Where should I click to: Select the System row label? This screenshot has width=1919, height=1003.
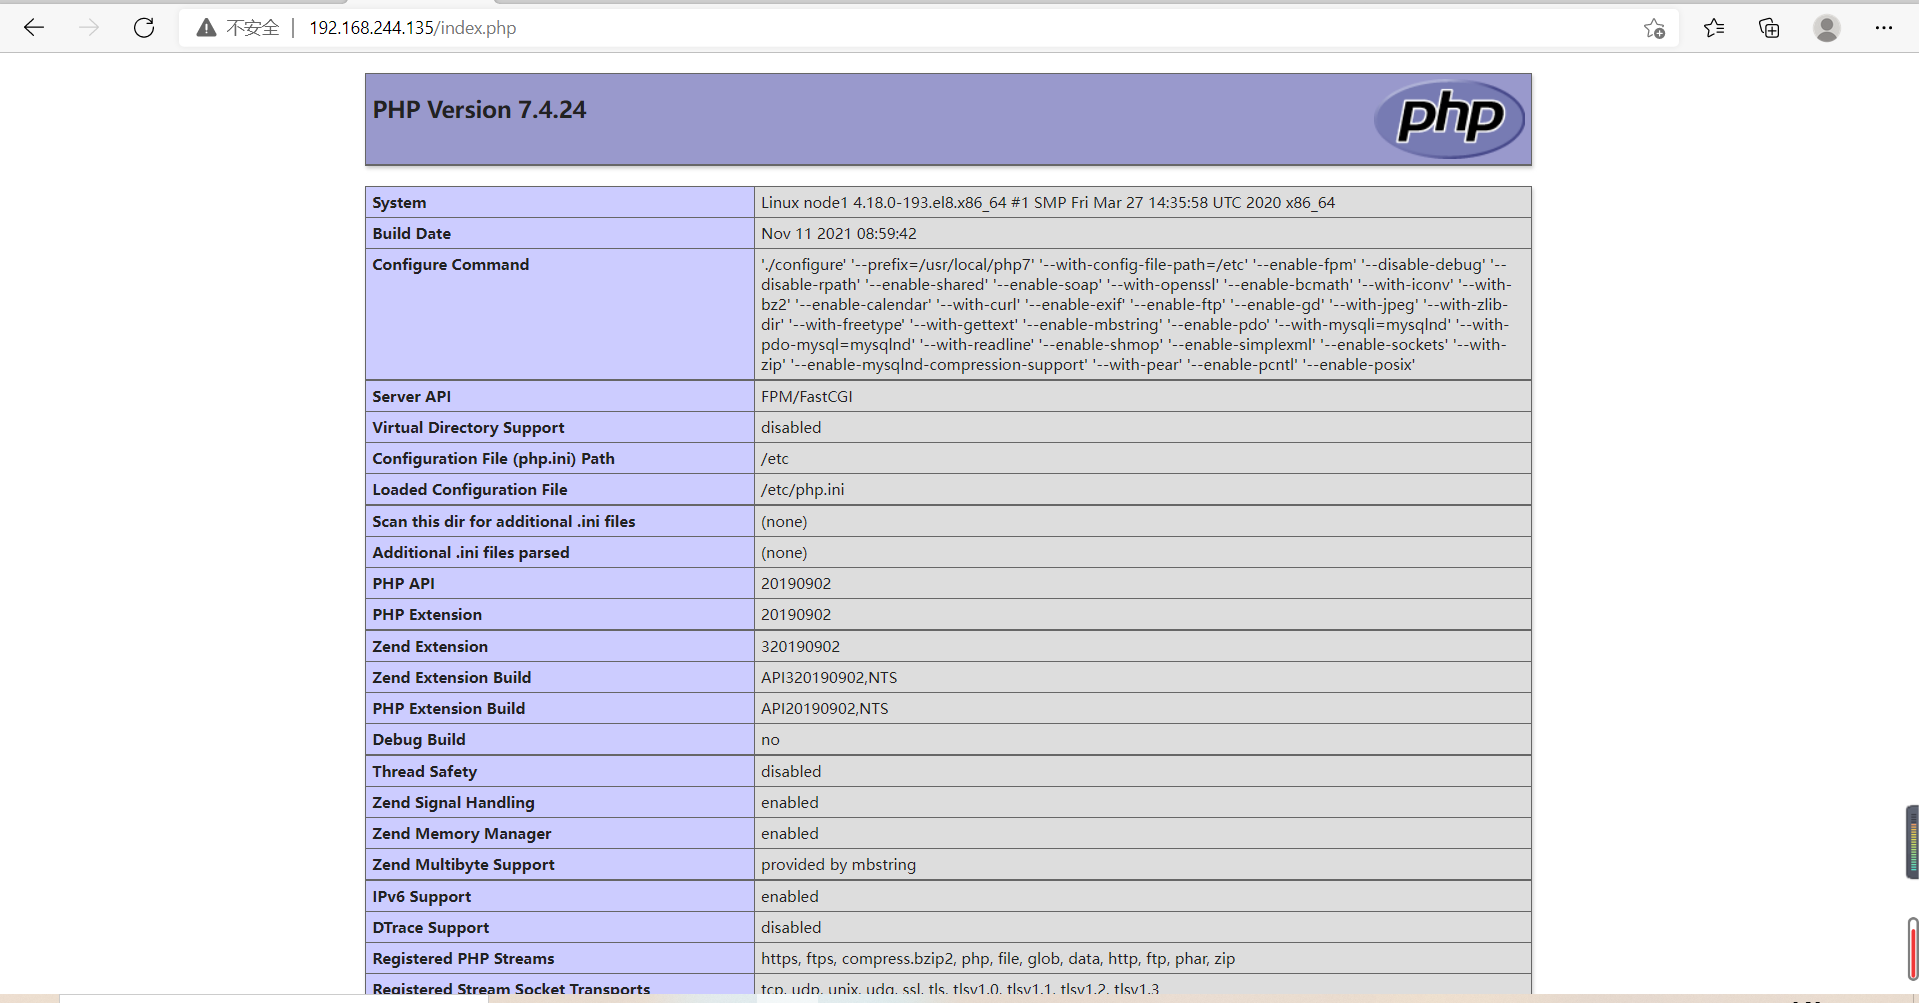click(399, 202)
